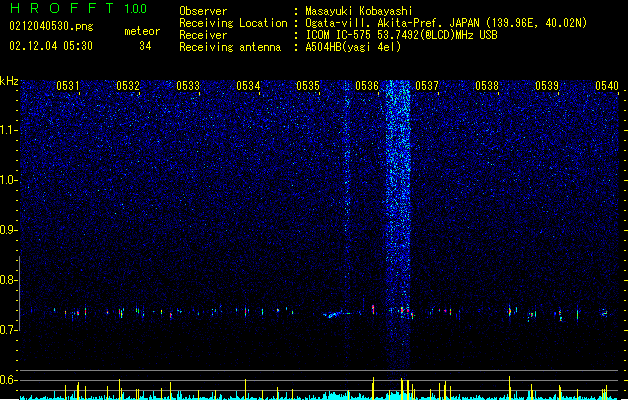Click time marker 0534
Screen dimensions: 629x400
coord(248,86)
